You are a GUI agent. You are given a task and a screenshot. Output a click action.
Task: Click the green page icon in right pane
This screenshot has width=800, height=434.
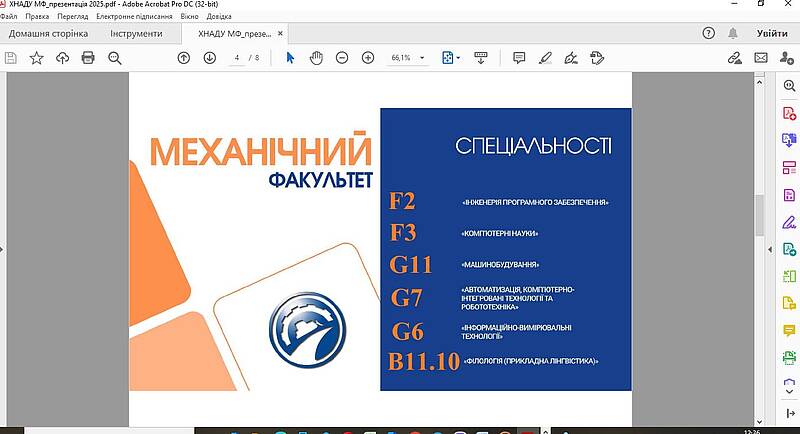tap(789, 249)
